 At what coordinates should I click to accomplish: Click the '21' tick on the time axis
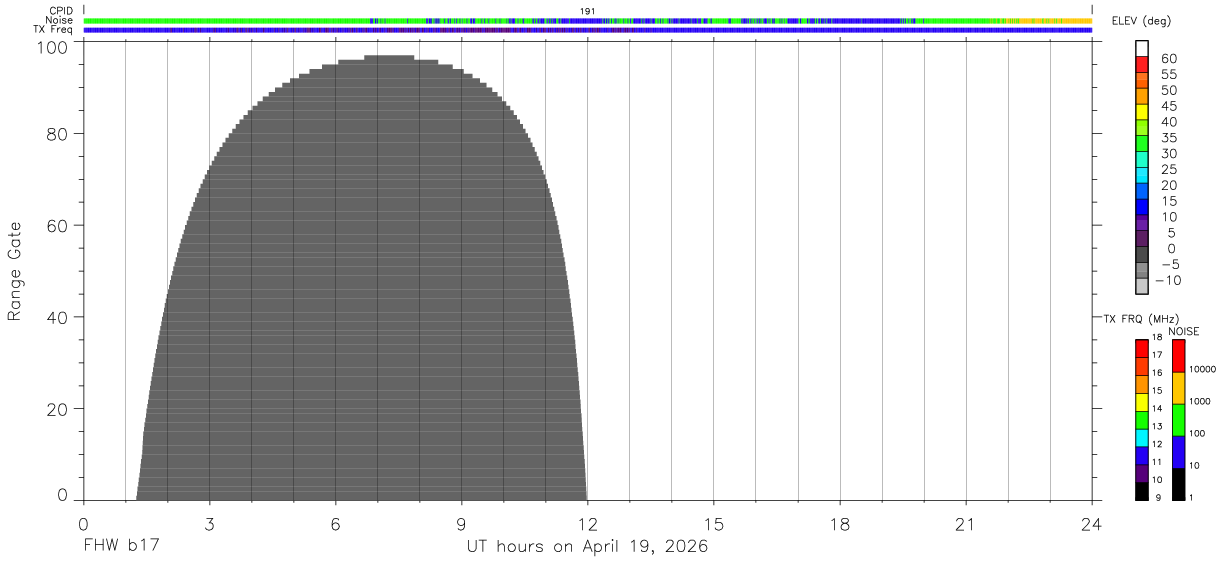pyautogui.click(x=966, y=524)
